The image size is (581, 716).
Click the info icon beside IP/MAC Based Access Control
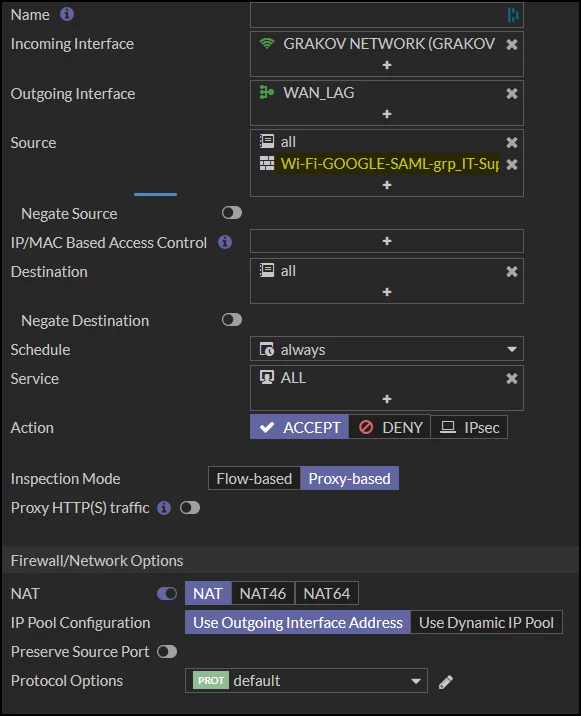coord(224,242)
